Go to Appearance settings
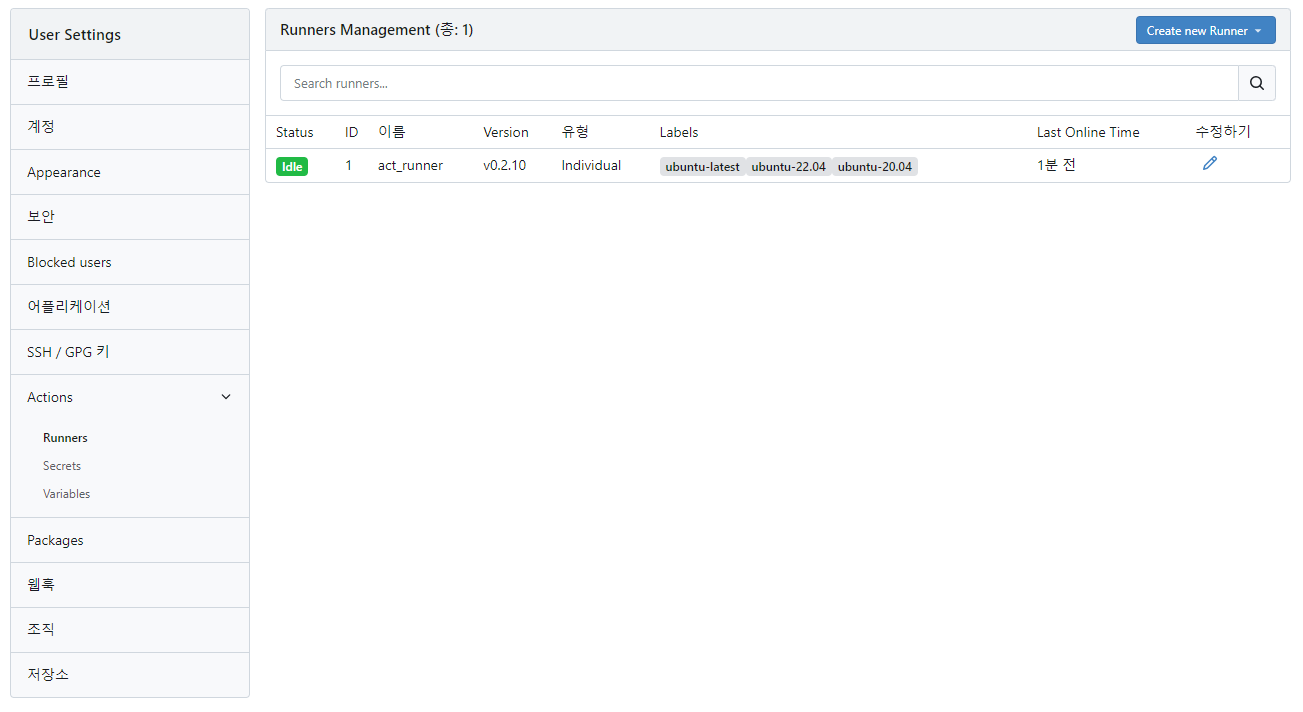1303x712 pixels. [x=130, y=172]
